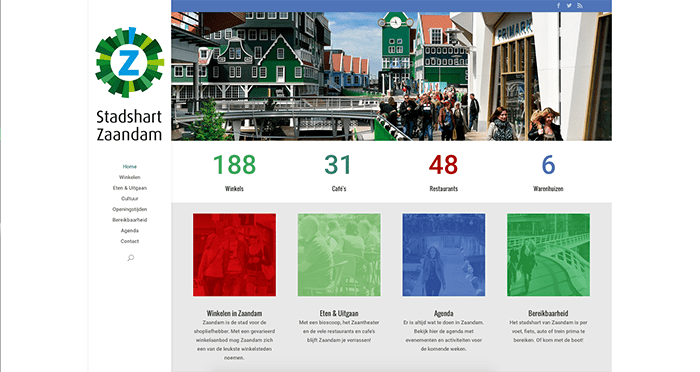The image size is (700, 372).
Task: Click the red Winkelen in Zaandam image
Action: 234,255
